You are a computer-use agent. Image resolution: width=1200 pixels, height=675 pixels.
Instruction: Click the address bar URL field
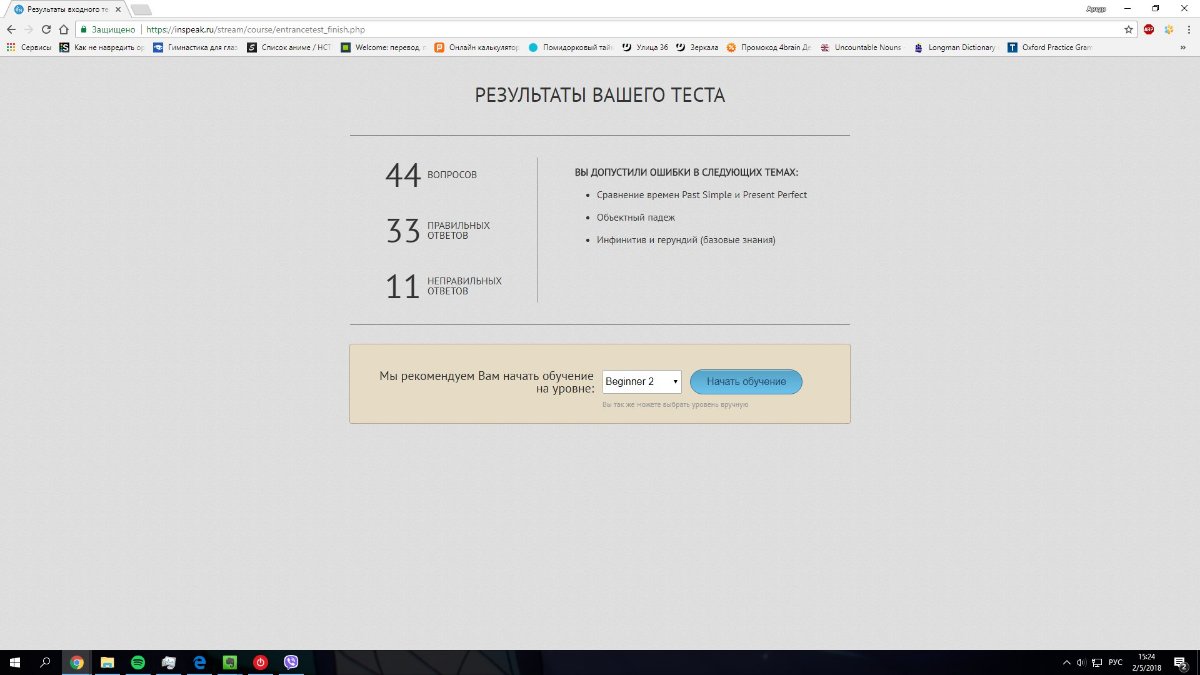point(600,30)
